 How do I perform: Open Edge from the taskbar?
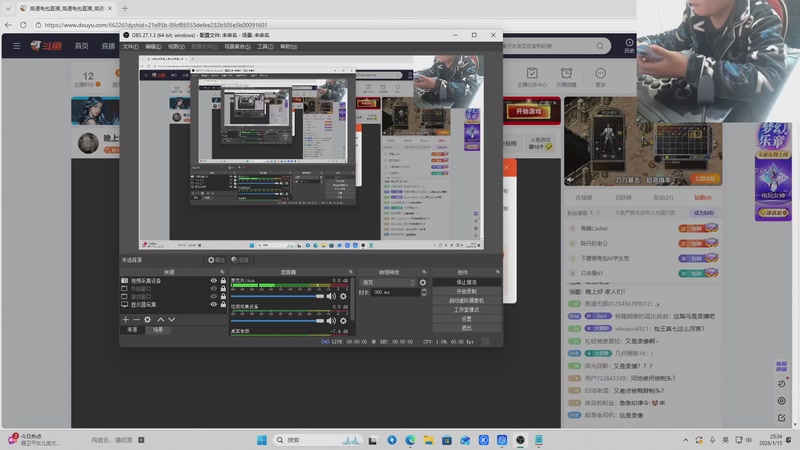pos(410,440)
